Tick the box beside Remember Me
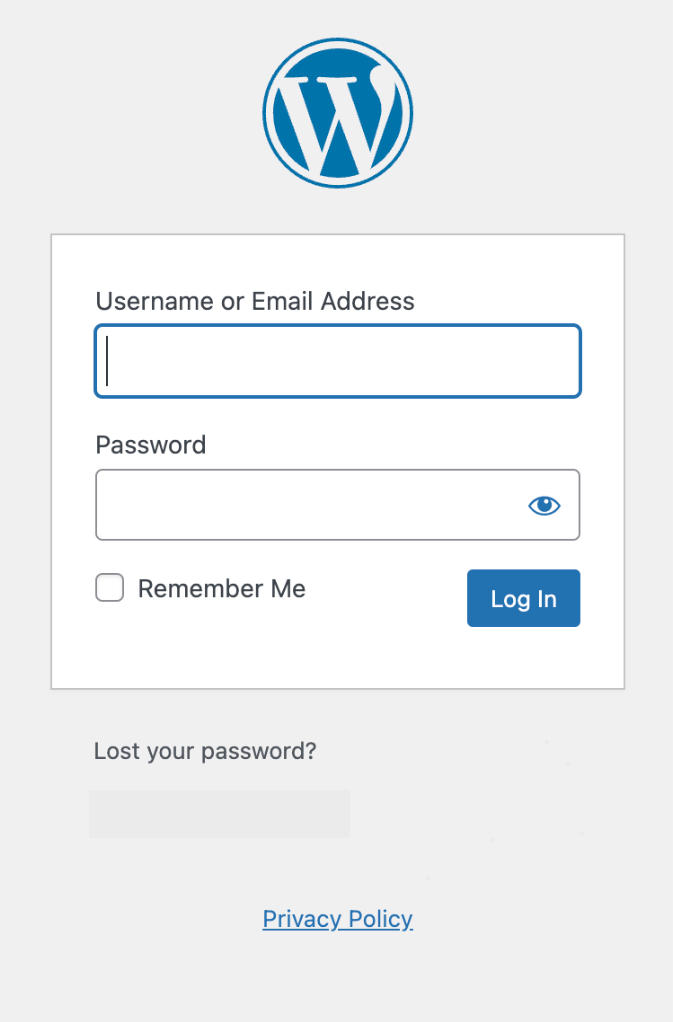Screen dimensions: 674x1022 click(x=110, y=588)
